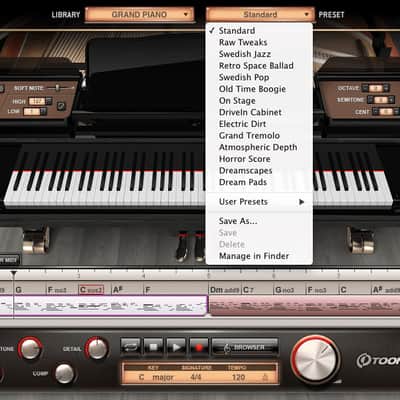Choose the Swedish Jazz preset
Image resolution: width=400 pixels, height=400 pixels.
pyautogui.click(x=259, y=54)
